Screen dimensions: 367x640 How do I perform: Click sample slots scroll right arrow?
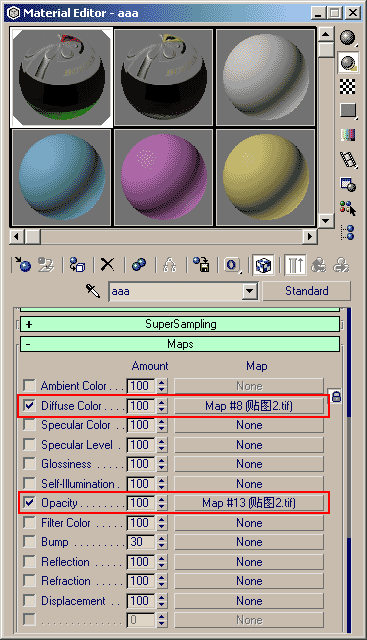click(310, 236)
